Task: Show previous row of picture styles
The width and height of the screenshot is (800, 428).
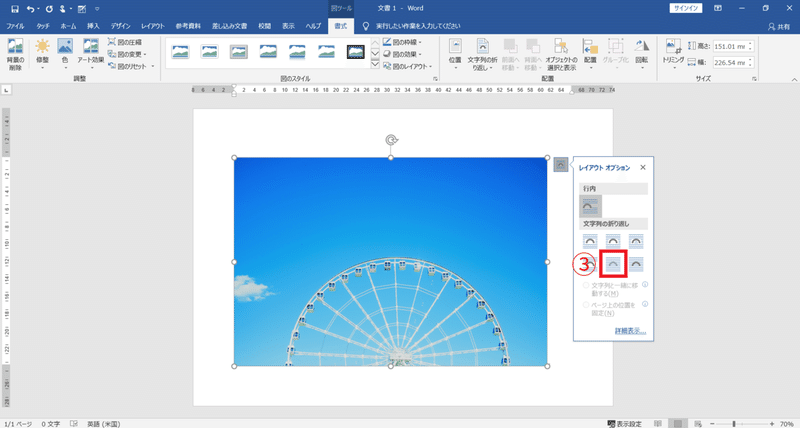Action: click(375, 42)
